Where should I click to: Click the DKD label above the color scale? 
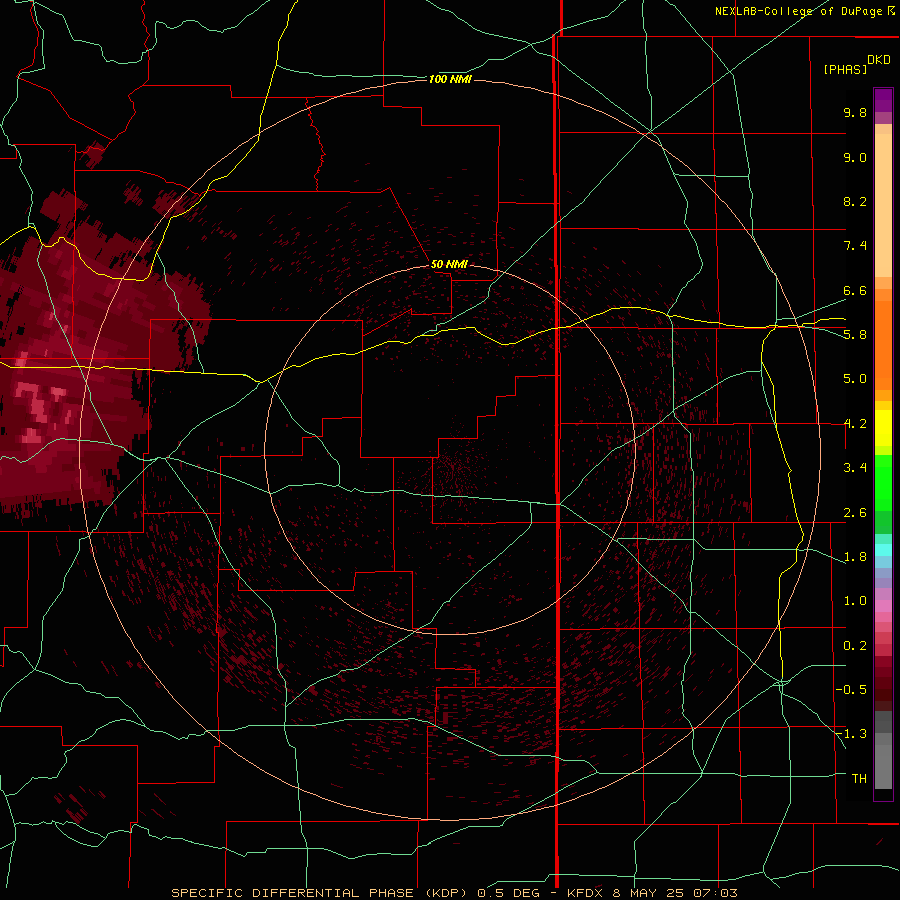pyautogui.click(x=879, y=60)
